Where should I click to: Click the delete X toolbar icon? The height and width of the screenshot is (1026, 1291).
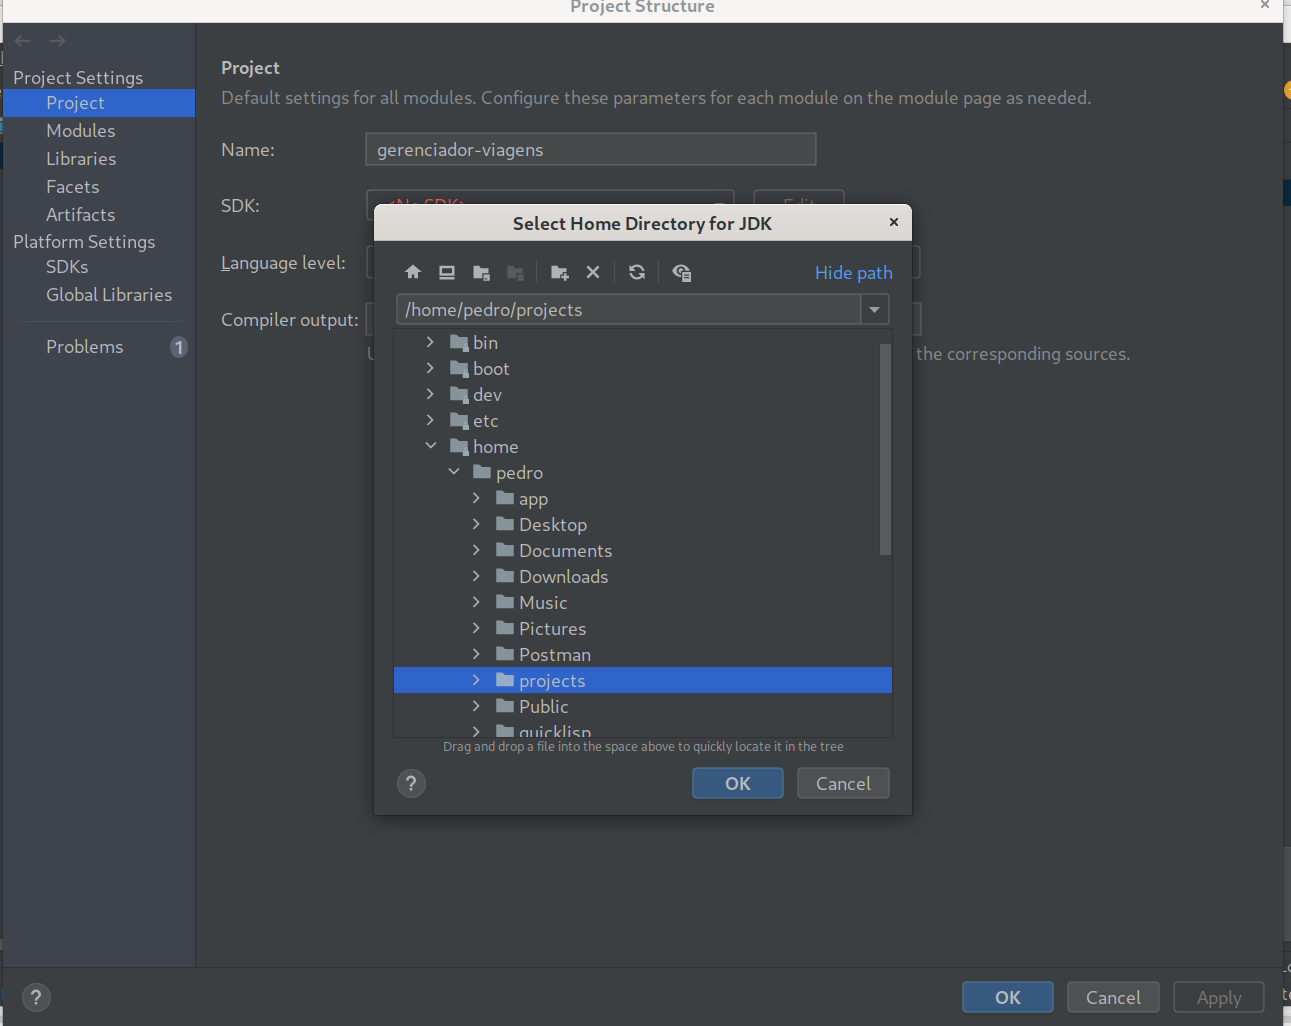[593, 272]
